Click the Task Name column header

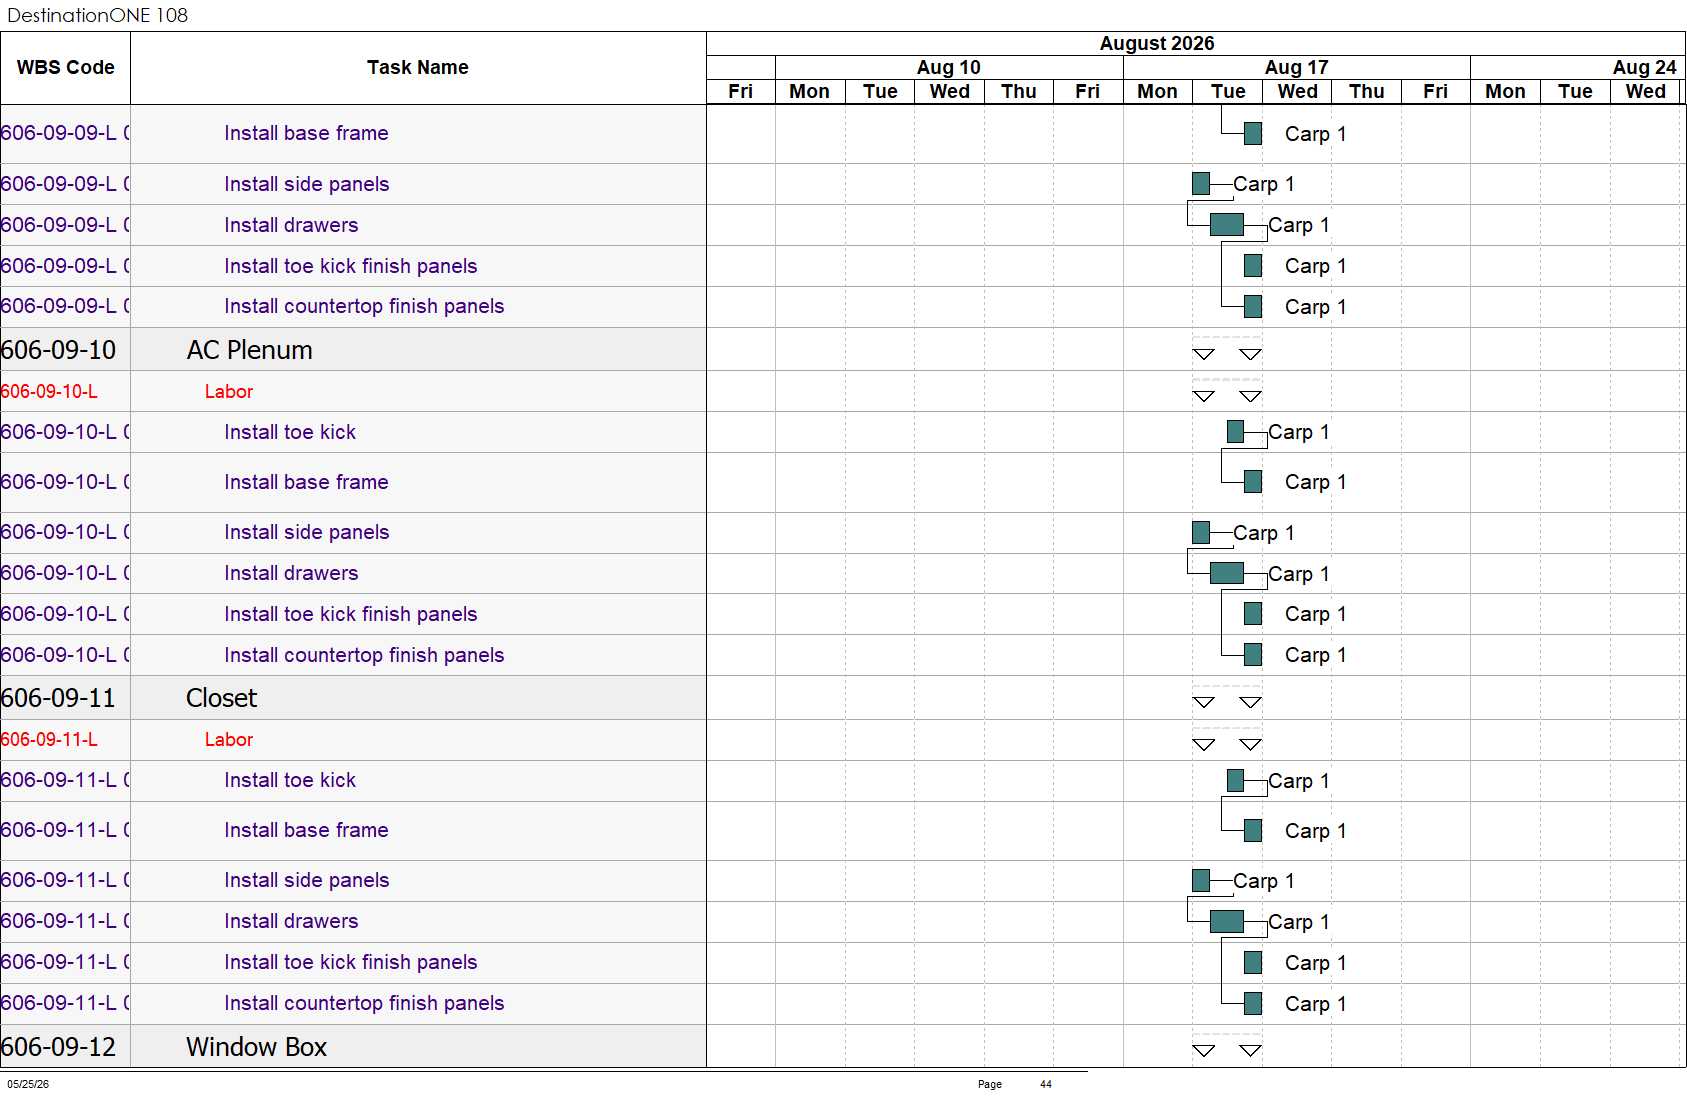point(418,68)
